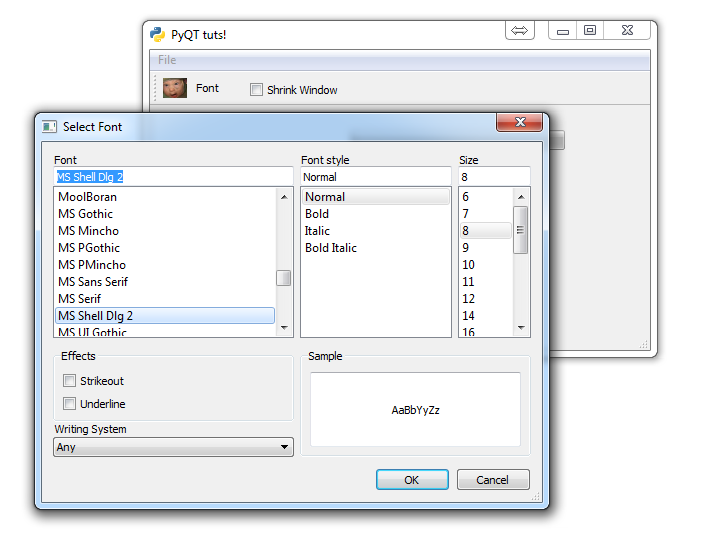Screen dimensions: 702x545
Task: Click the font list scrollbar thumb
Action: [284, 278]
